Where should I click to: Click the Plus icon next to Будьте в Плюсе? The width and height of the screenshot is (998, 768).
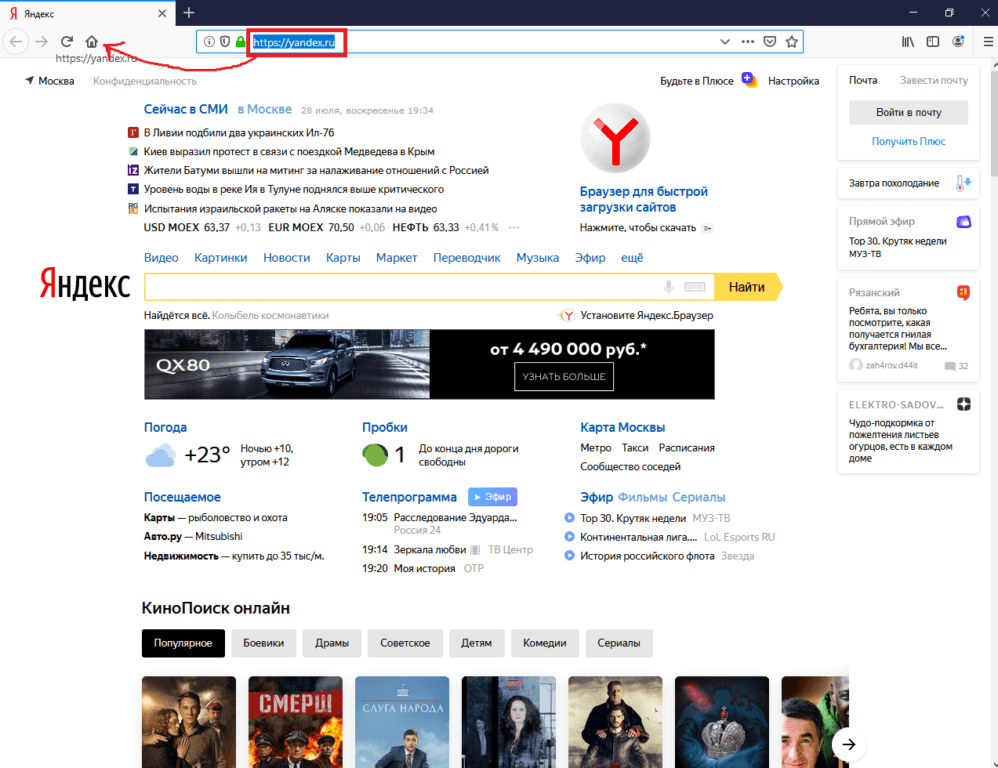click(x=749, y=80)
